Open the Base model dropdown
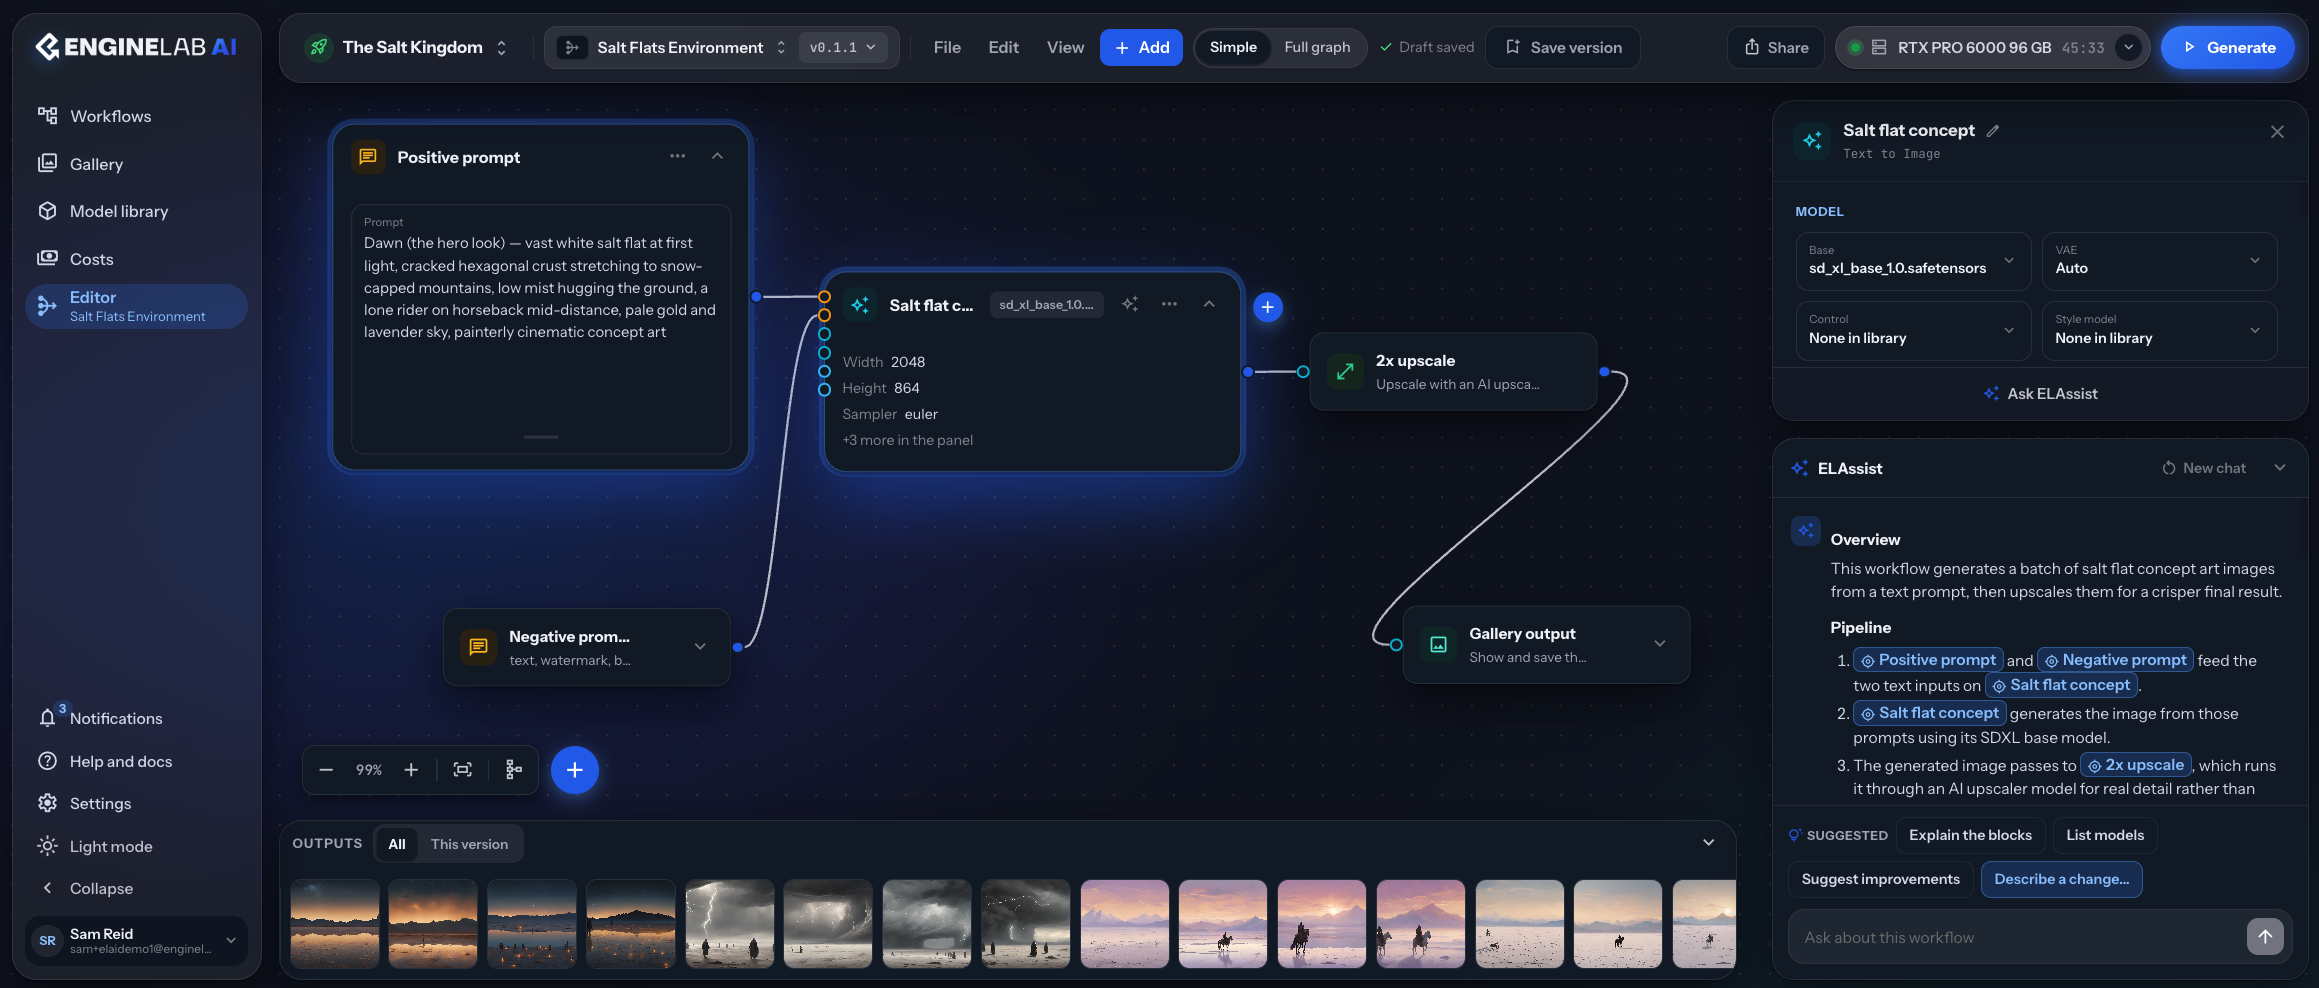Screen dimensions: 2319x988 (x=1913, y=261)
